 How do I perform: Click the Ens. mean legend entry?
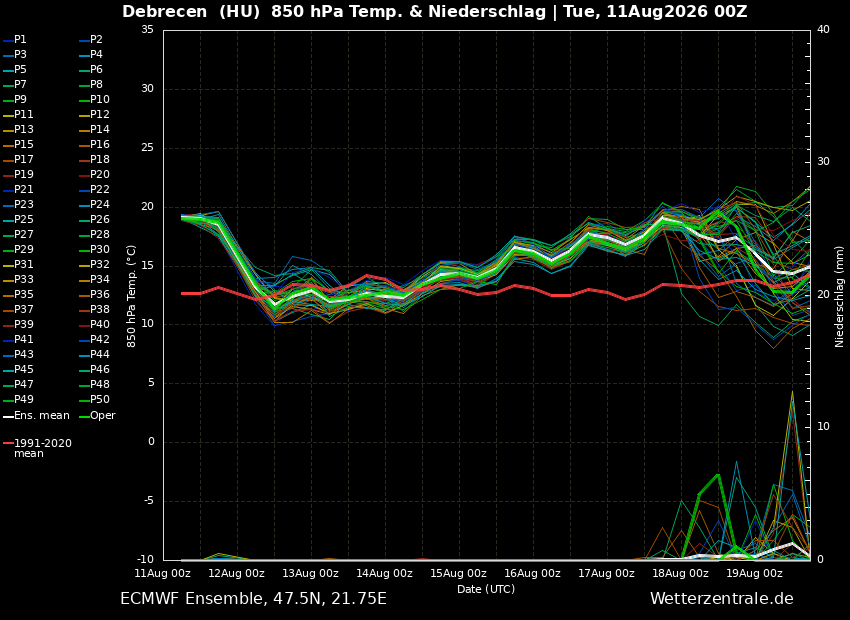[36, 416]
